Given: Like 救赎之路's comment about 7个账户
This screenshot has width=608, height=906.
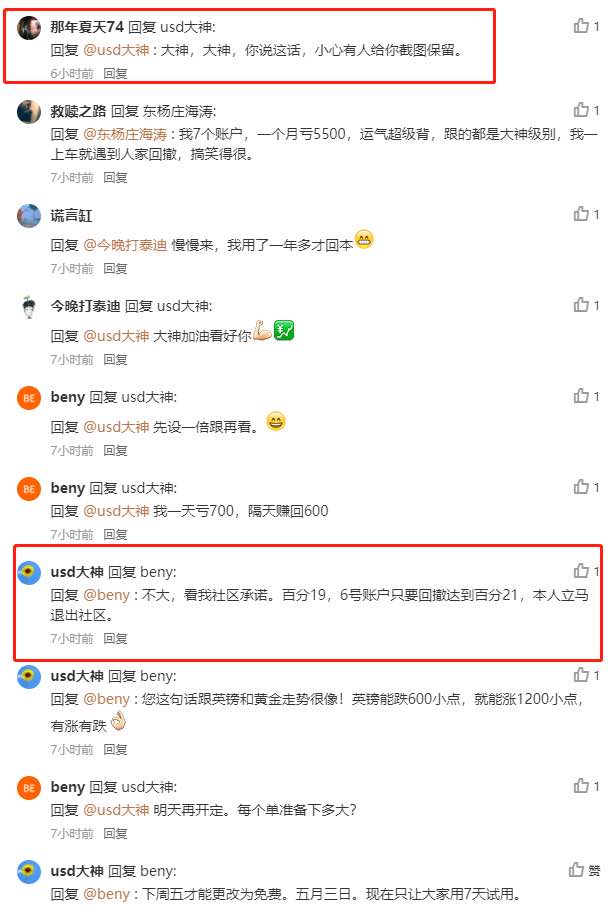Looking at the screenshot, I should pos(581,110).
